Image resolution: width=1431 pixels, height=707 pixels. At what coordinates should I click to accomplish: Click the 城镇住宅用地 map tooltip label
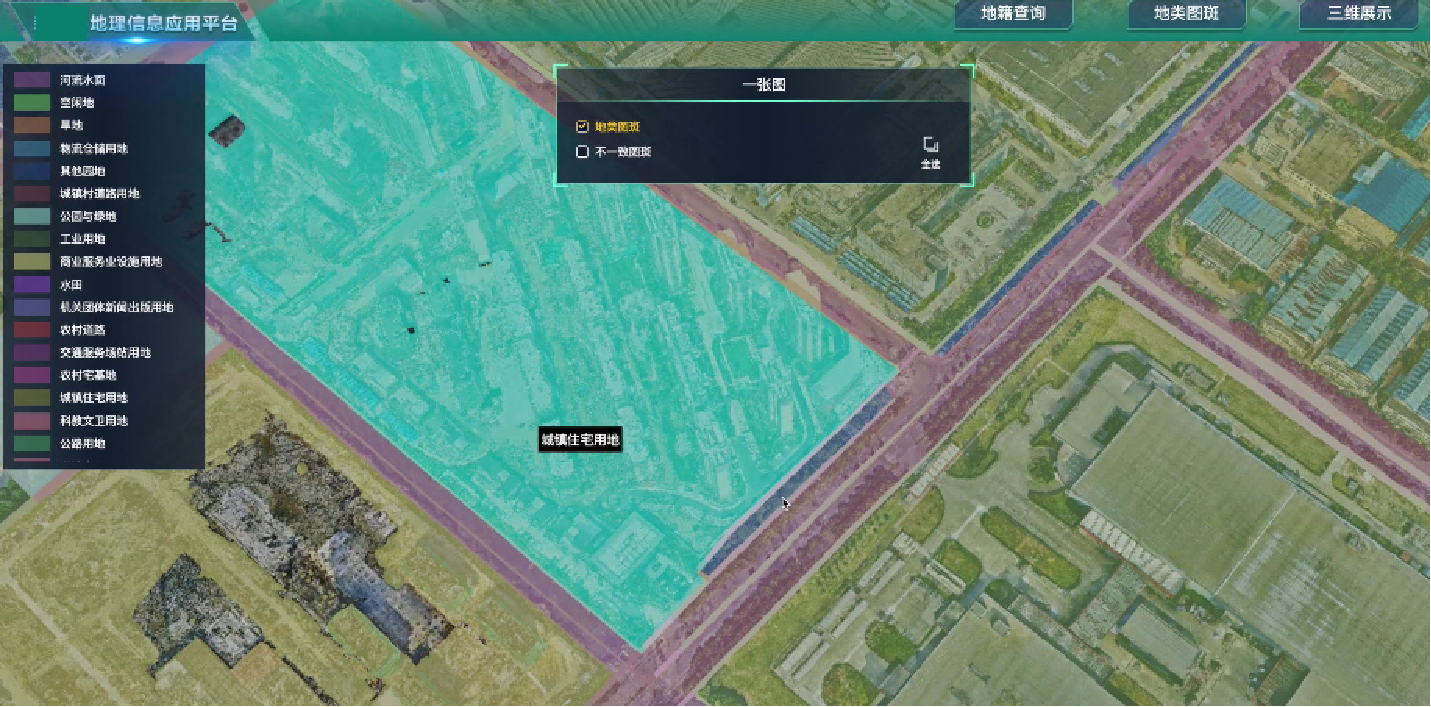tap(580, 440)
